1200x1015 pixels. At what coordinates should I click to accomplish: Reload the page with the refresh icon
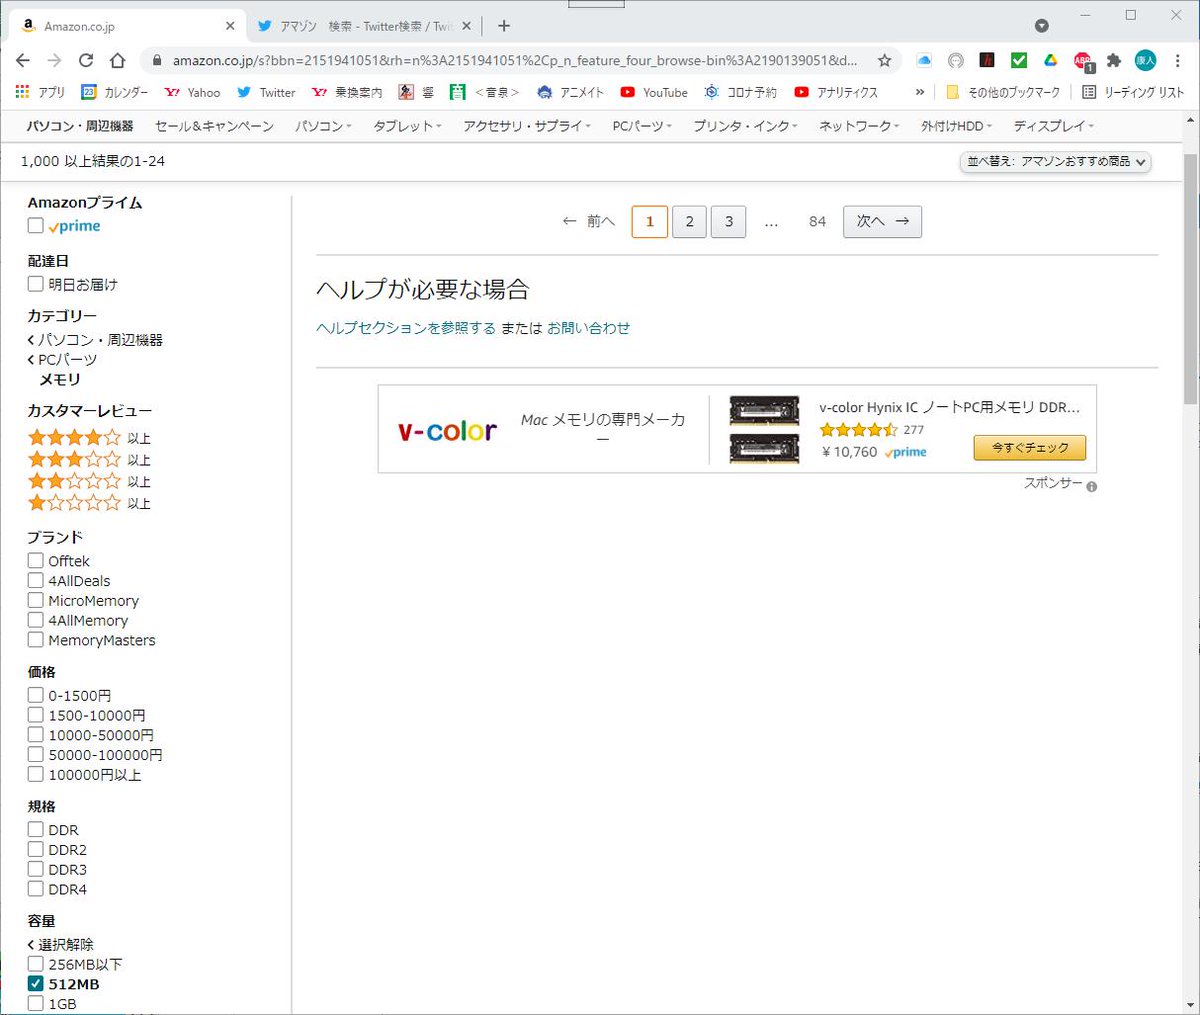86,60
